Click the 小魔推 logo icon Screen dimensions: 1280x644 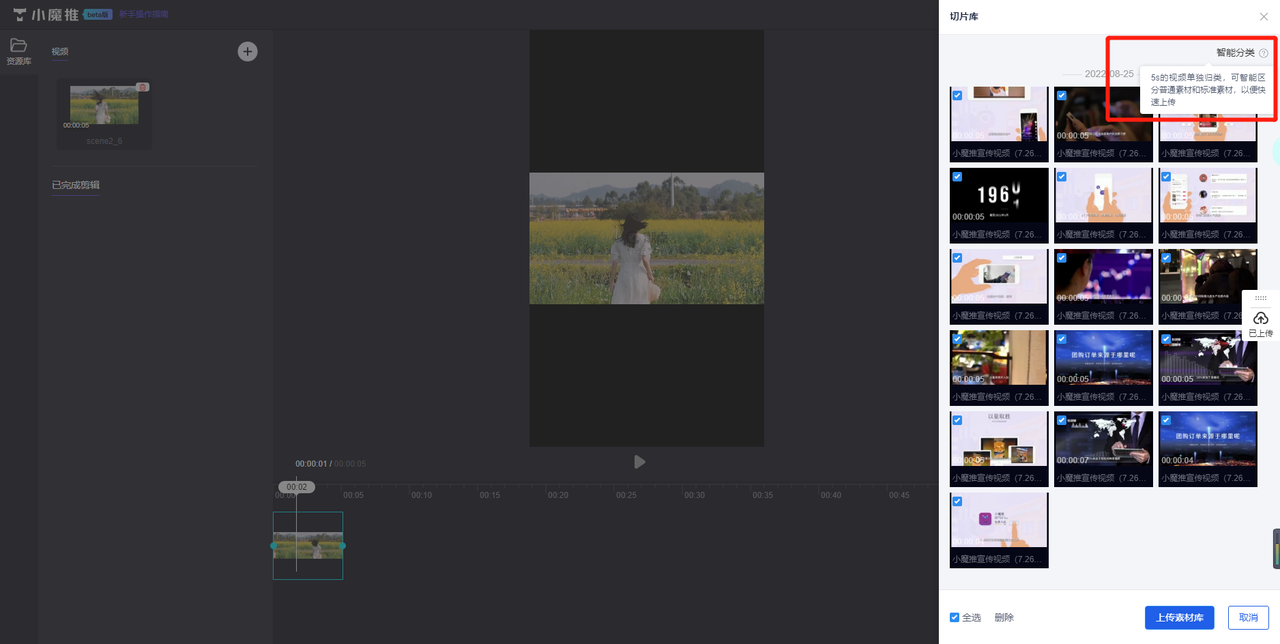(x=19, y=15)
